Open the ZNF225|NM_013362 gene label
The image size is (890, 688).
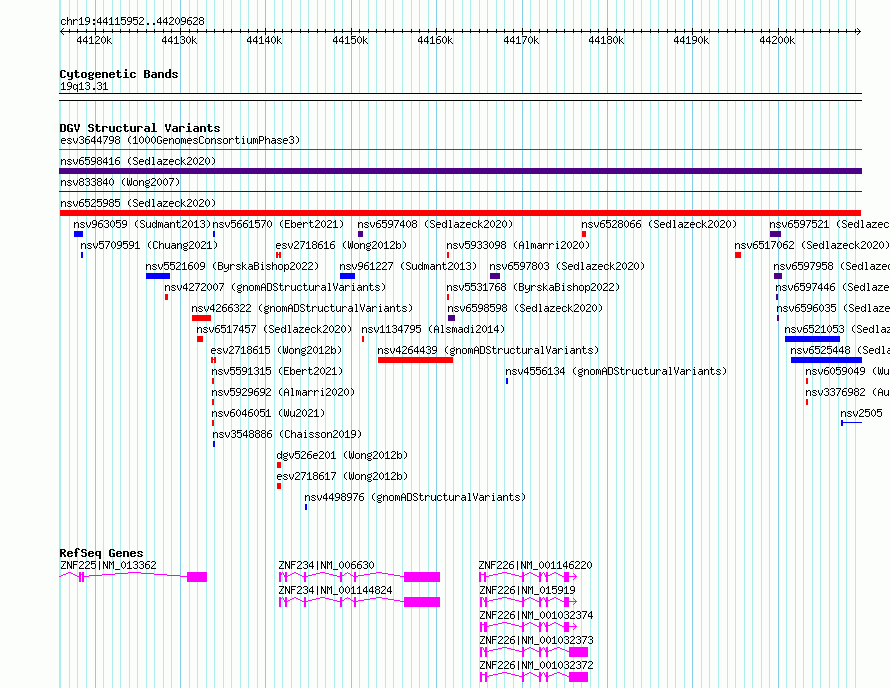pyautogui.click(x=108, y=565)
